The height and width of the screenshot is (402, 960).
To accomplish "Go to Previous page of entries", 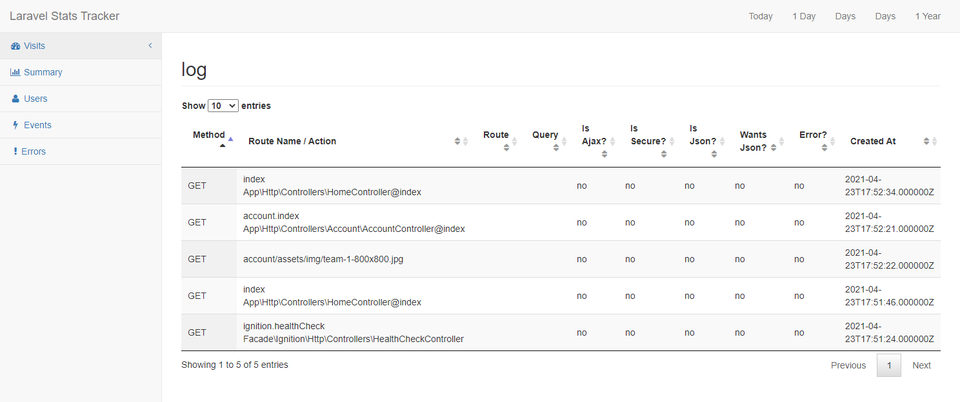I will coord(848,365).
